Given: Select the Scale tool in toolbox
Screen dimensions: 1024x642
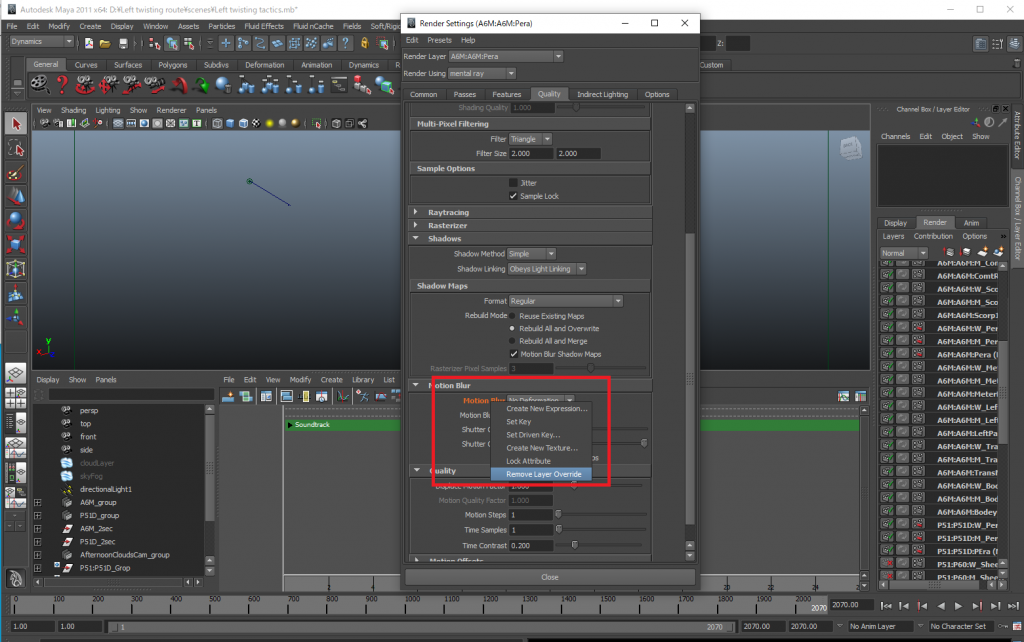Looking at the screenshot, I should point(16,245).
